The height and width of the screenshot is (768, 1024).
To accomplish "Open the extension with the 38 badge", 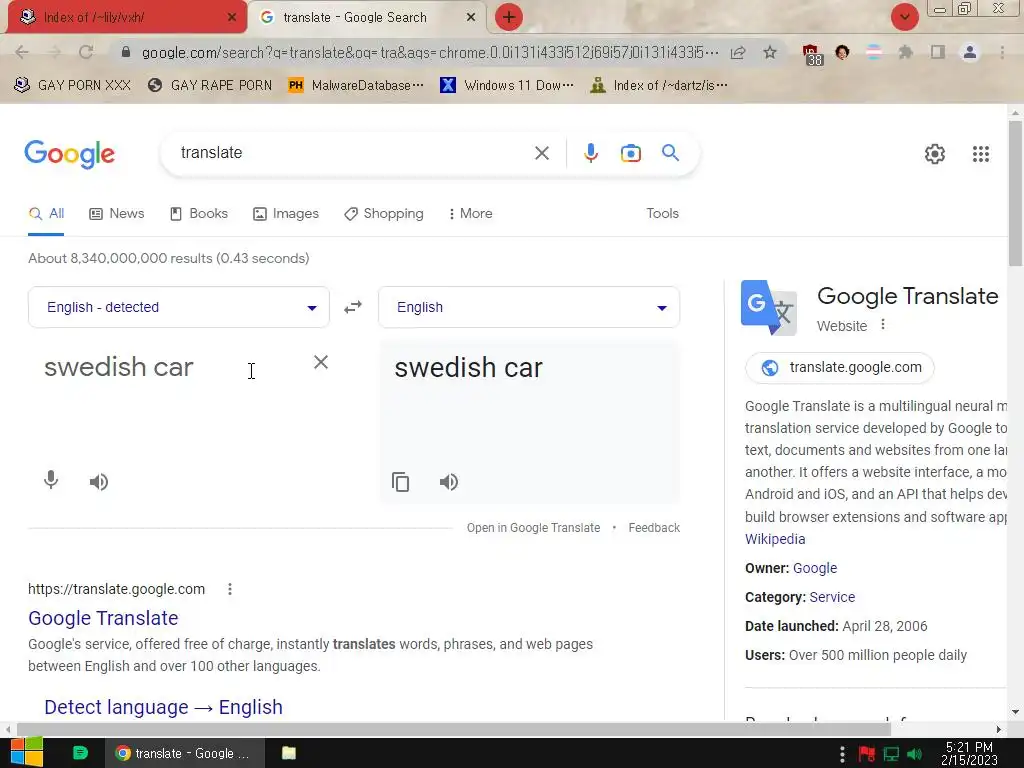I will tap(812, 54).
